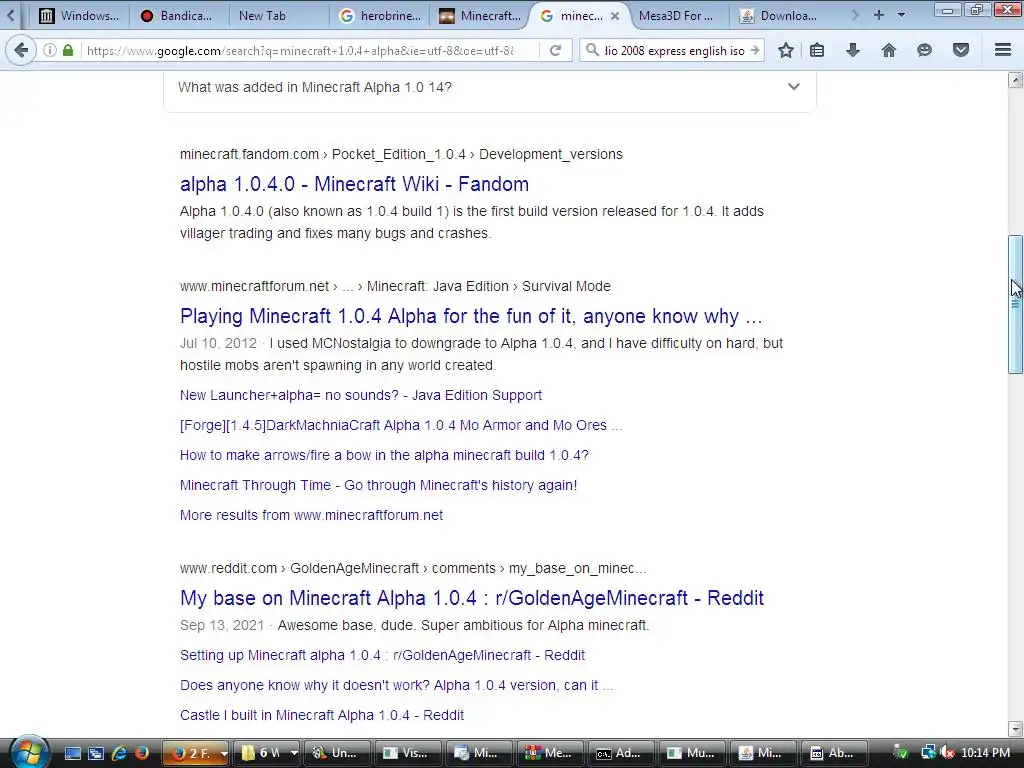1024x768 pixels.
Task: Launch Firefox from quick launch
Action: 142,753
